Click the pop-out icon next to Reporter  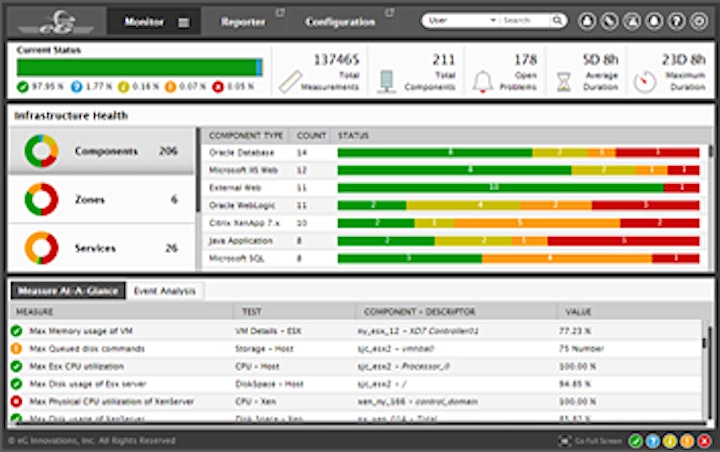pos(280,13)
